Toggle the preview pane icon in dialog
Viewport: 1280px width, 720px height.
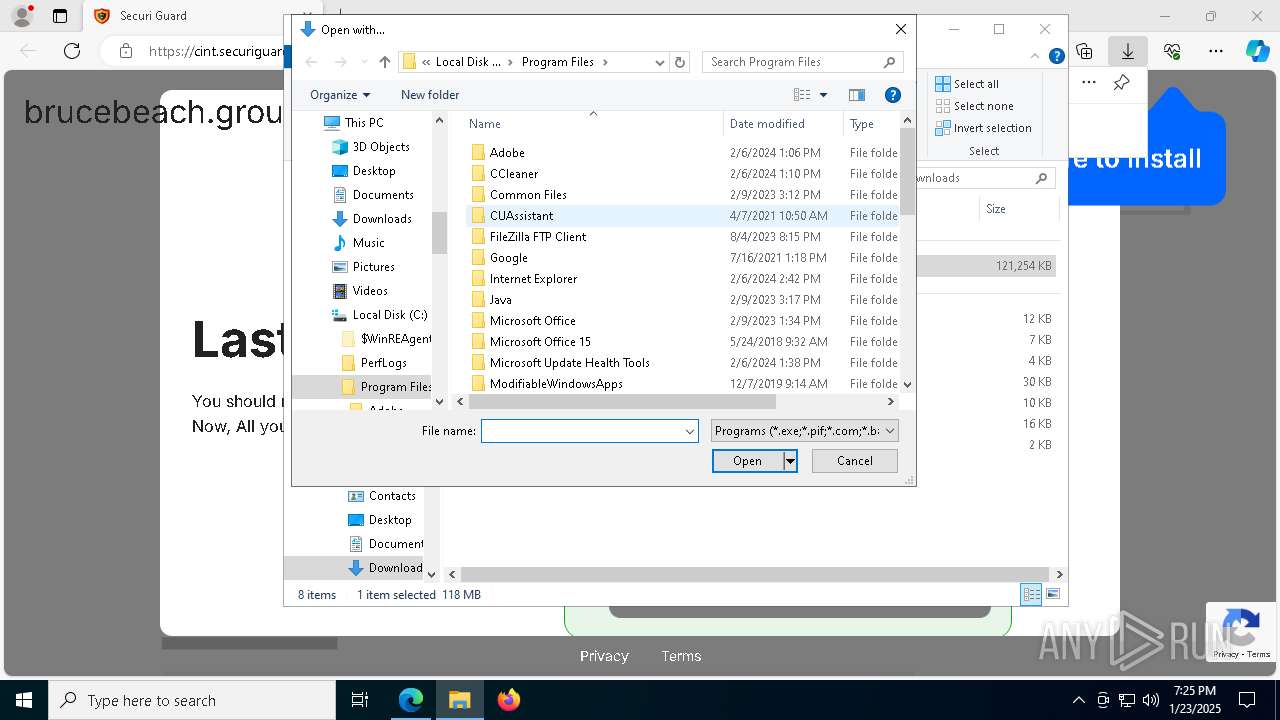[857, 95]
